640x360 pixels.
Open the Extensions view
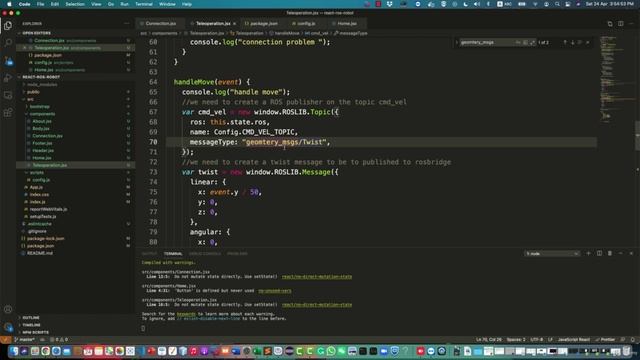pos(8,113)
